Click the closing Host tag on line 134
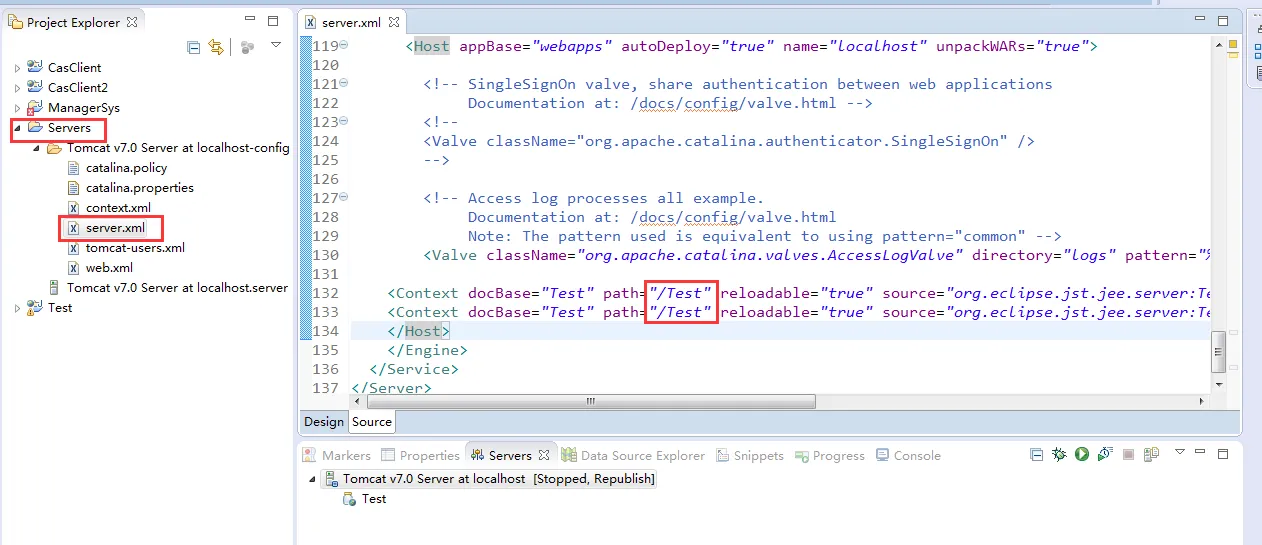The image size is (1262, 545). click(419, 331)
